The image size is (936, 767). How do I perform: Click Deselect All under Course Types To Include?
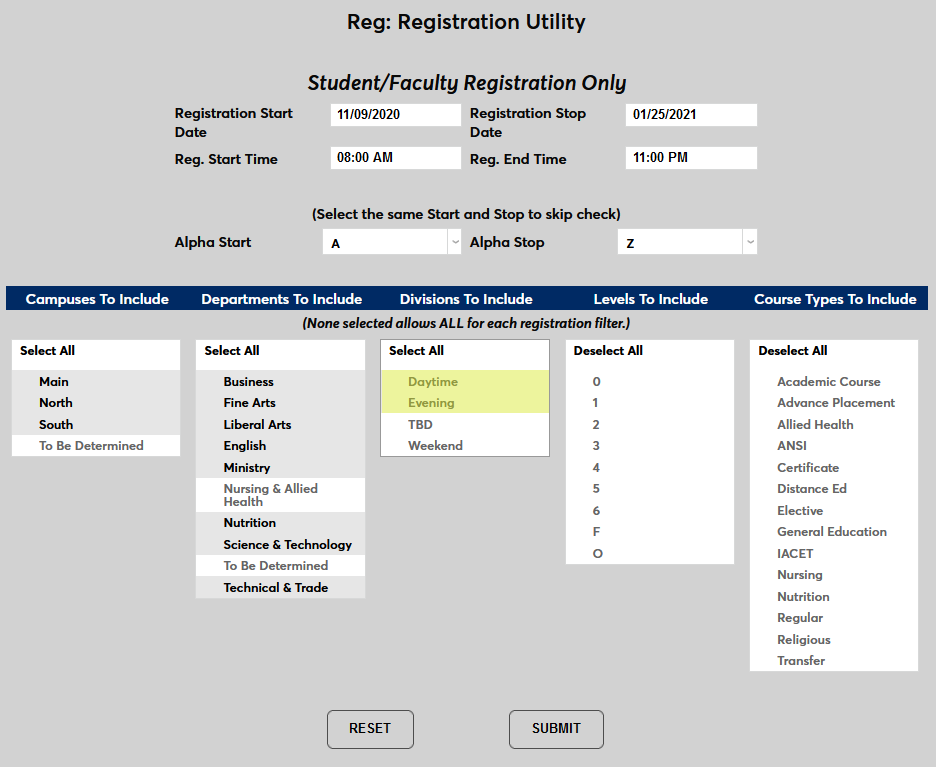coord(793,351)
